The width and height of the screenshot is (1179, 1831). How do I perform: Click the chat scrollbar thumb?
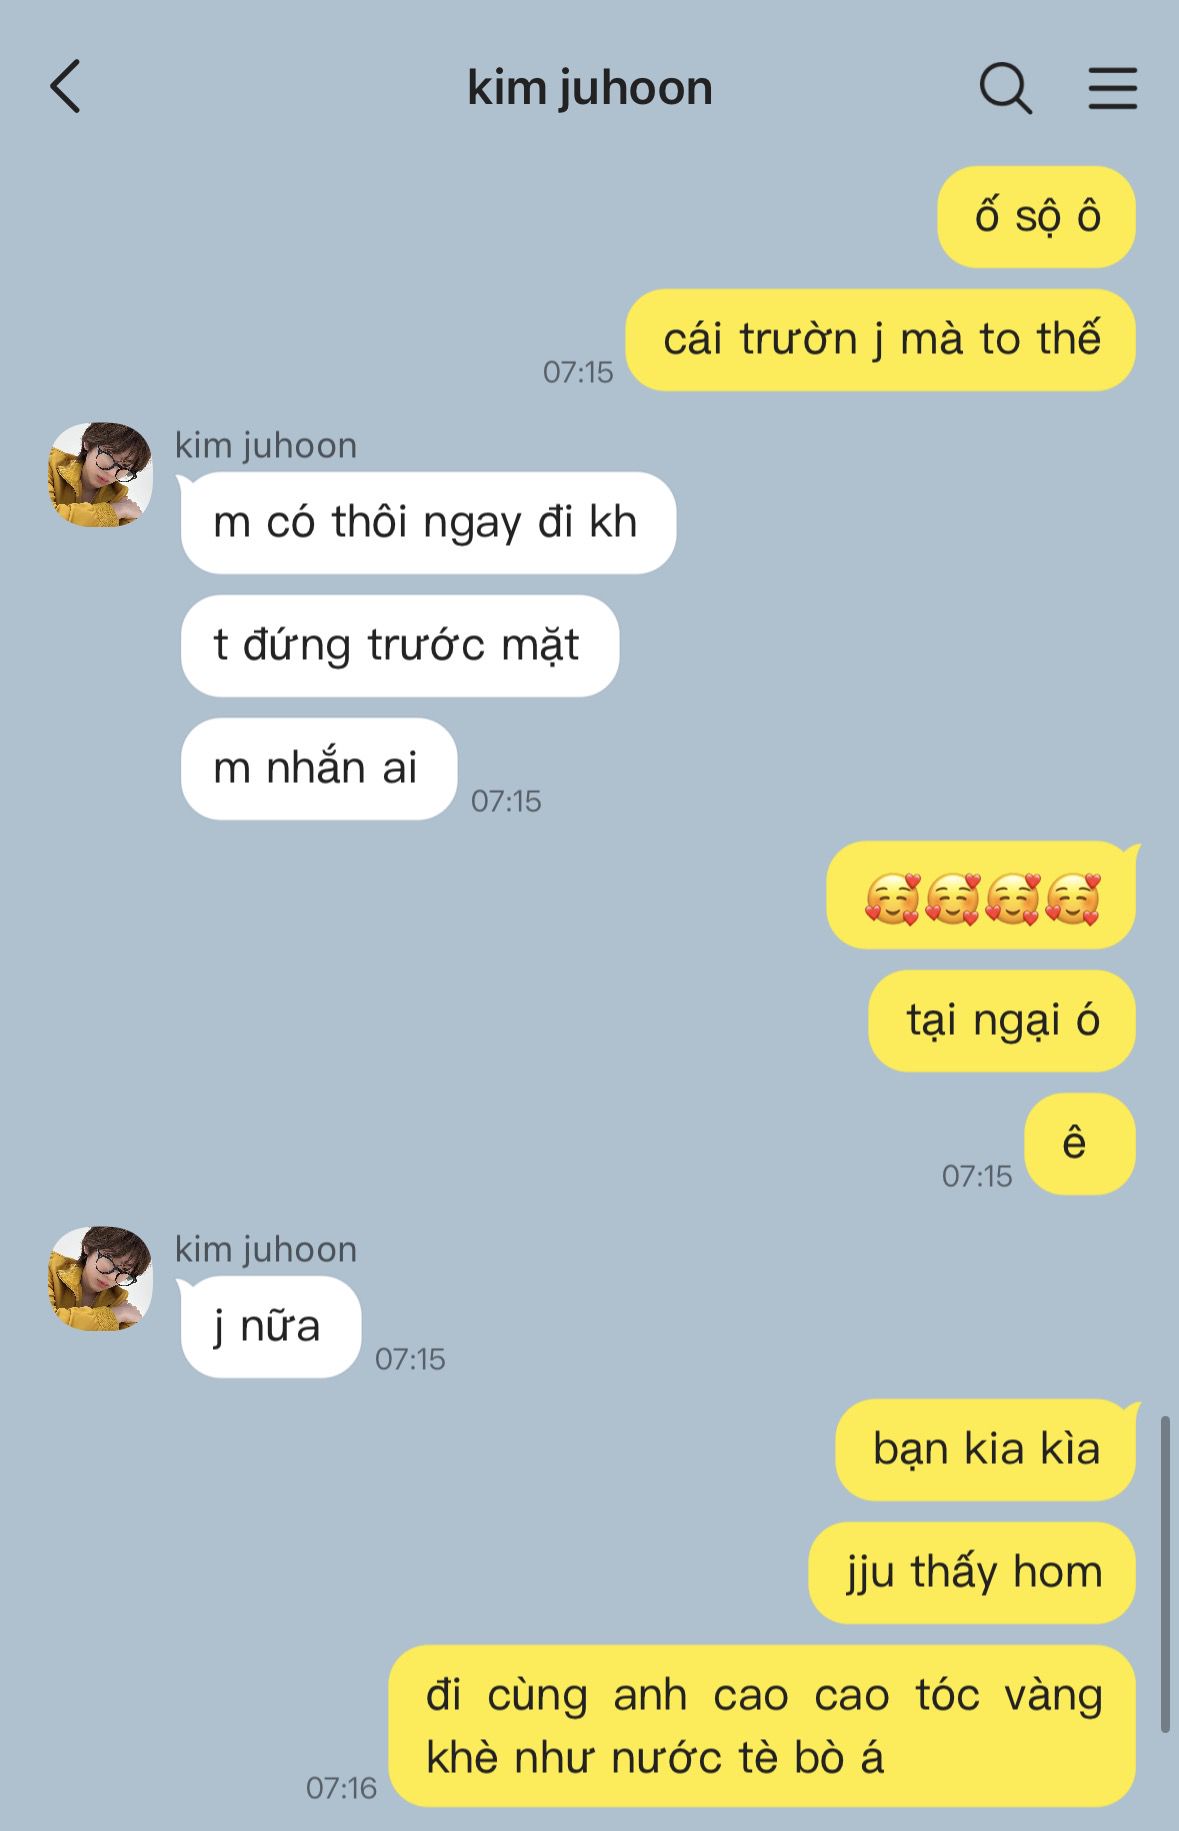point(1165,1573)
